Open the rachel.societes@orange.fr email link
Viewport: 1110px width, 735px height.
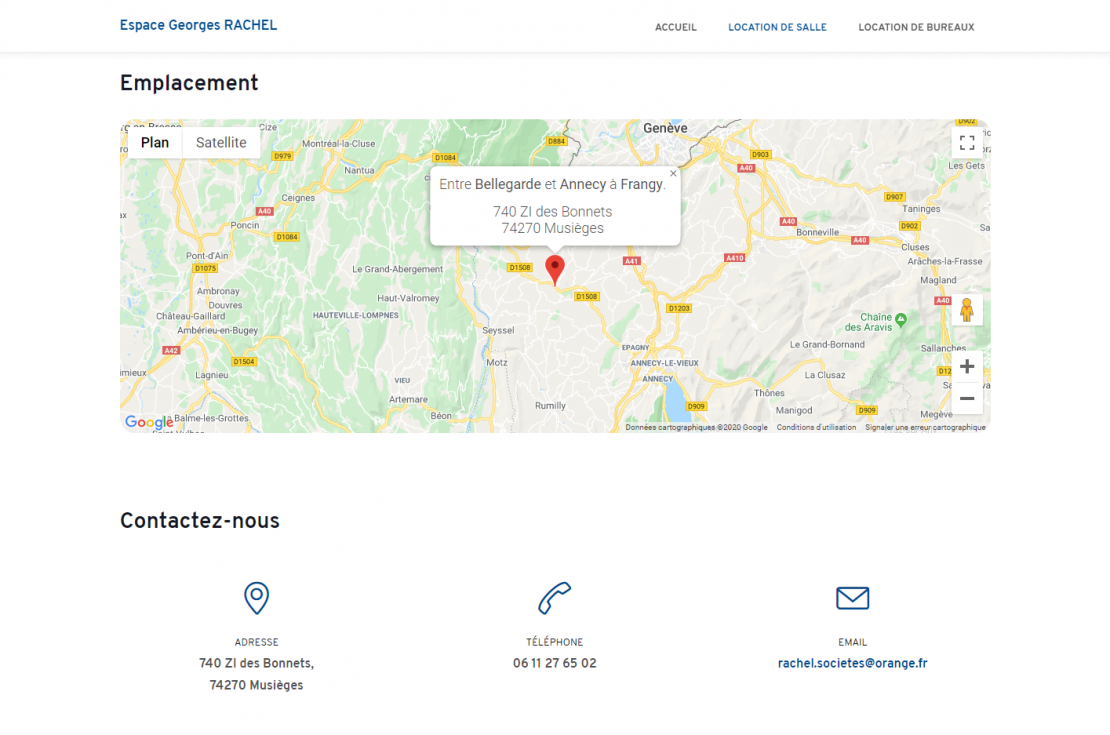coord(852,663)
